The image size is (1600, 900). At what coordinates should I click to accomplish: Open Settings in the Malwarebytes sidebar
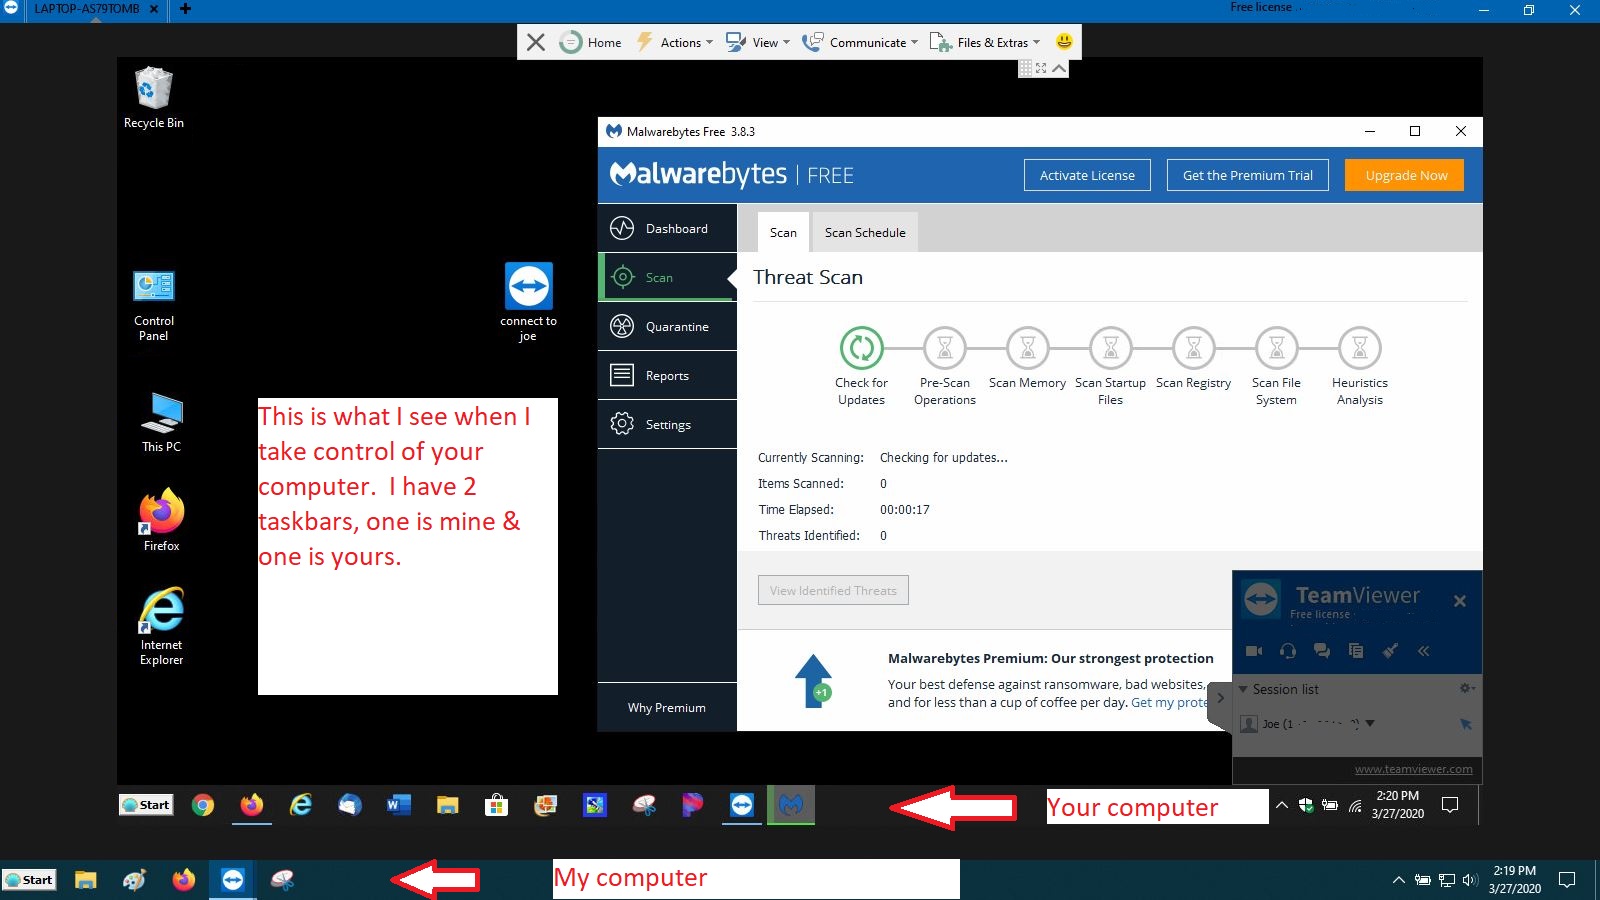[667, 424]
